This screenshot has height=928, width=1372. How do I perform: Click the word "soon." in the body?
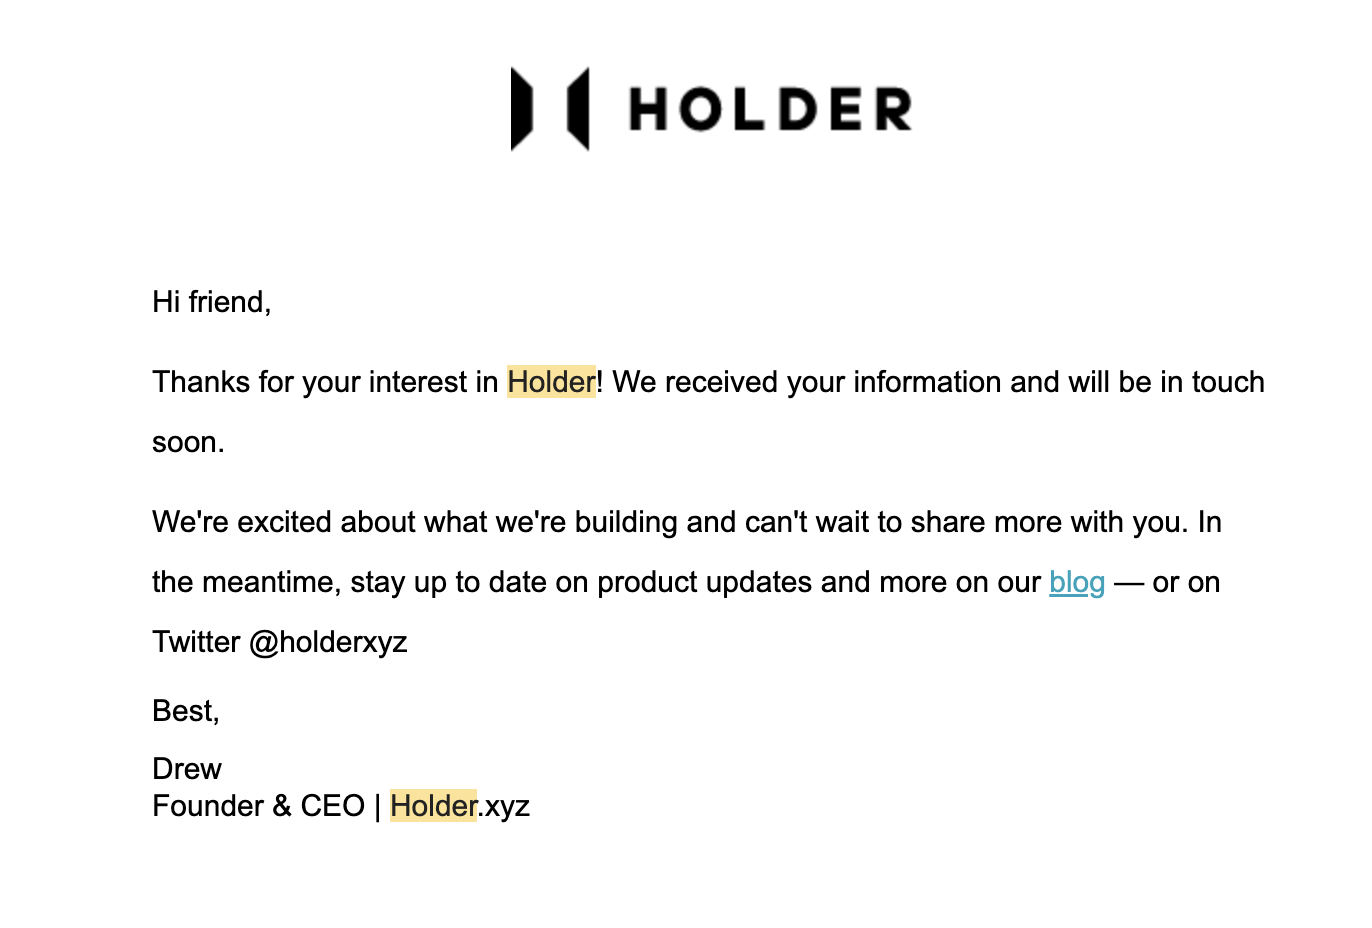coord(188,442)
